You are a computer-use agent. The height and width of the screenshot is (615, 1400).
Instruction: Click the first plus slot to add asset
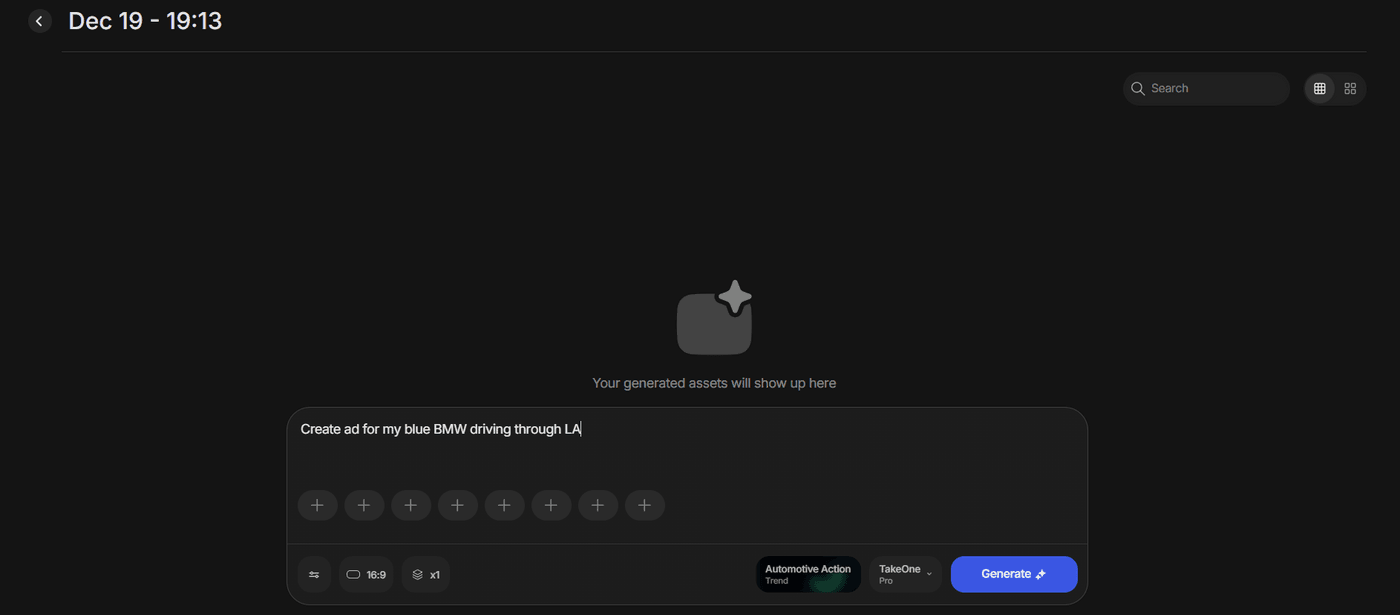click(x=317, y=505)
